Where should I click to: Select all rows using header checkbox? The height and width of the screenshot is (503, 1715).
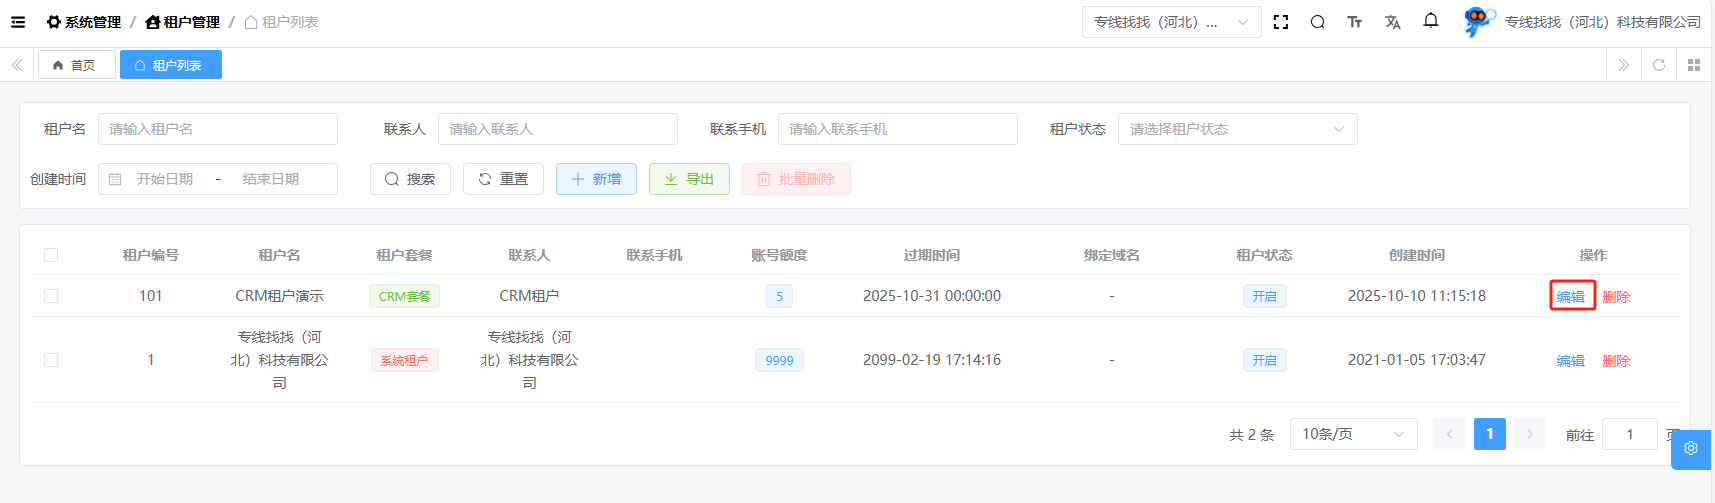point(51,255)
